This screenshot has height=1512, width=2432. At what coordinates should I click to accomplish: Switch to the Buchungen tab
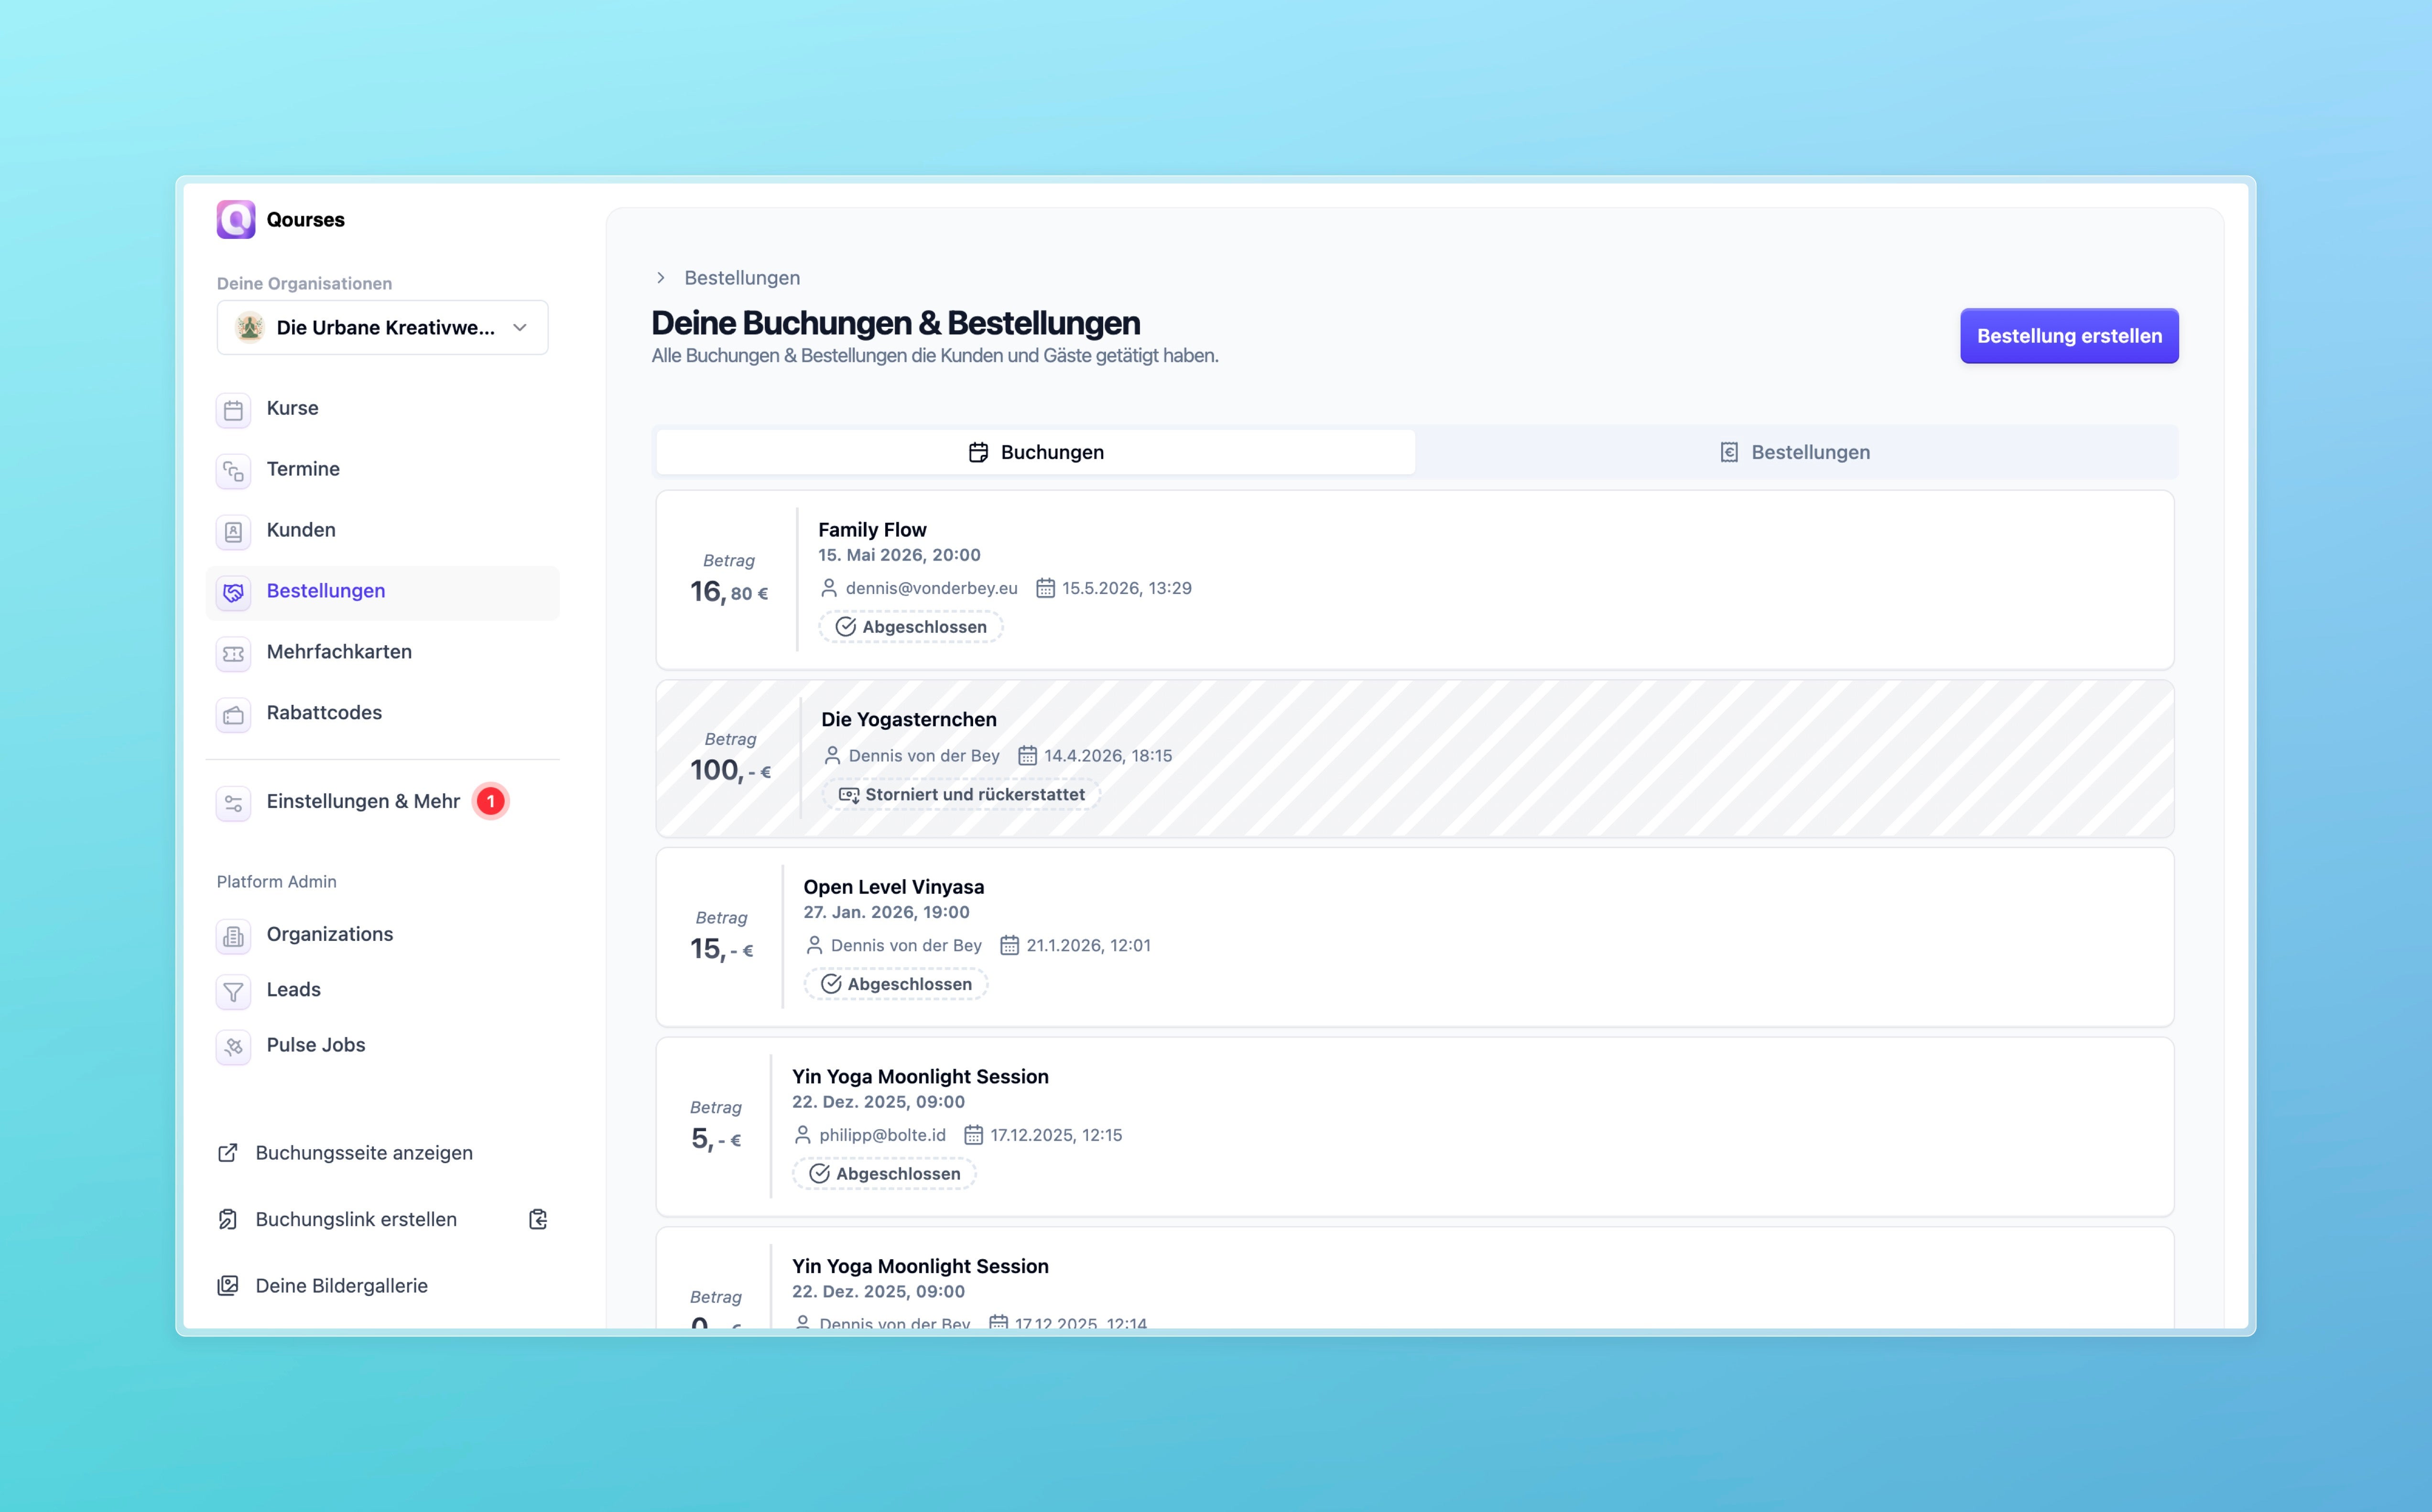[x=1036, y=452]
